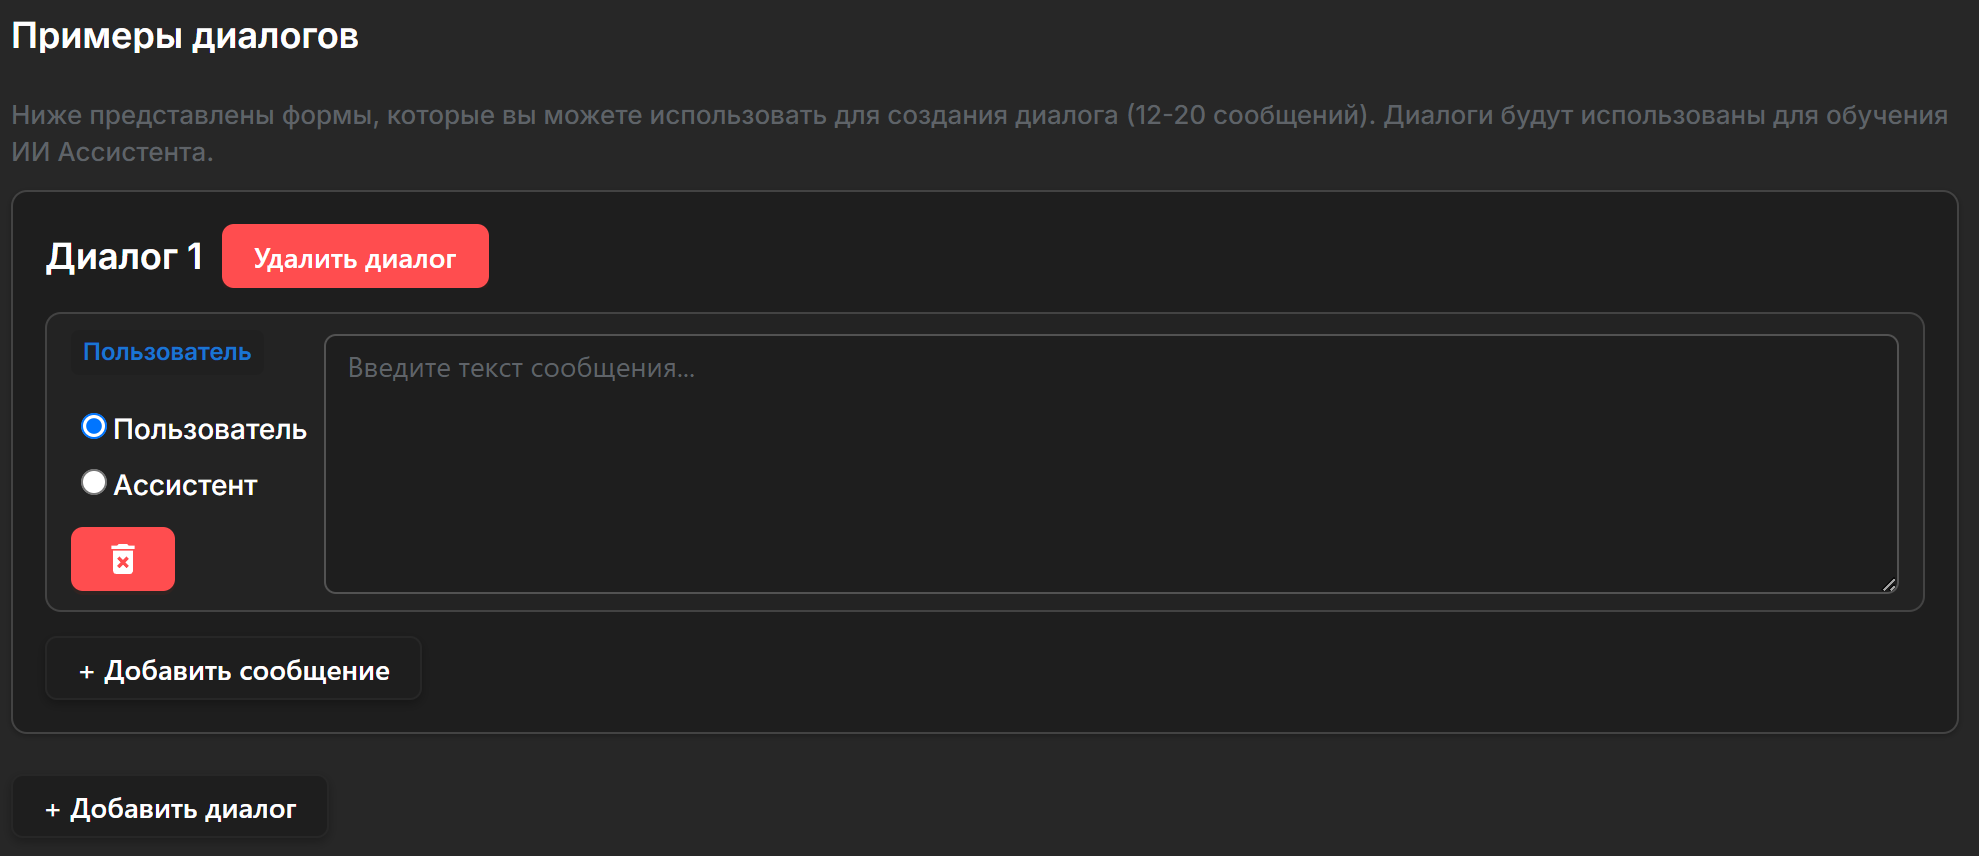Click the "ИИ Ассистента" text in description
The width and height of the screenshot is (1979, 856).
[x=111, y=152]
